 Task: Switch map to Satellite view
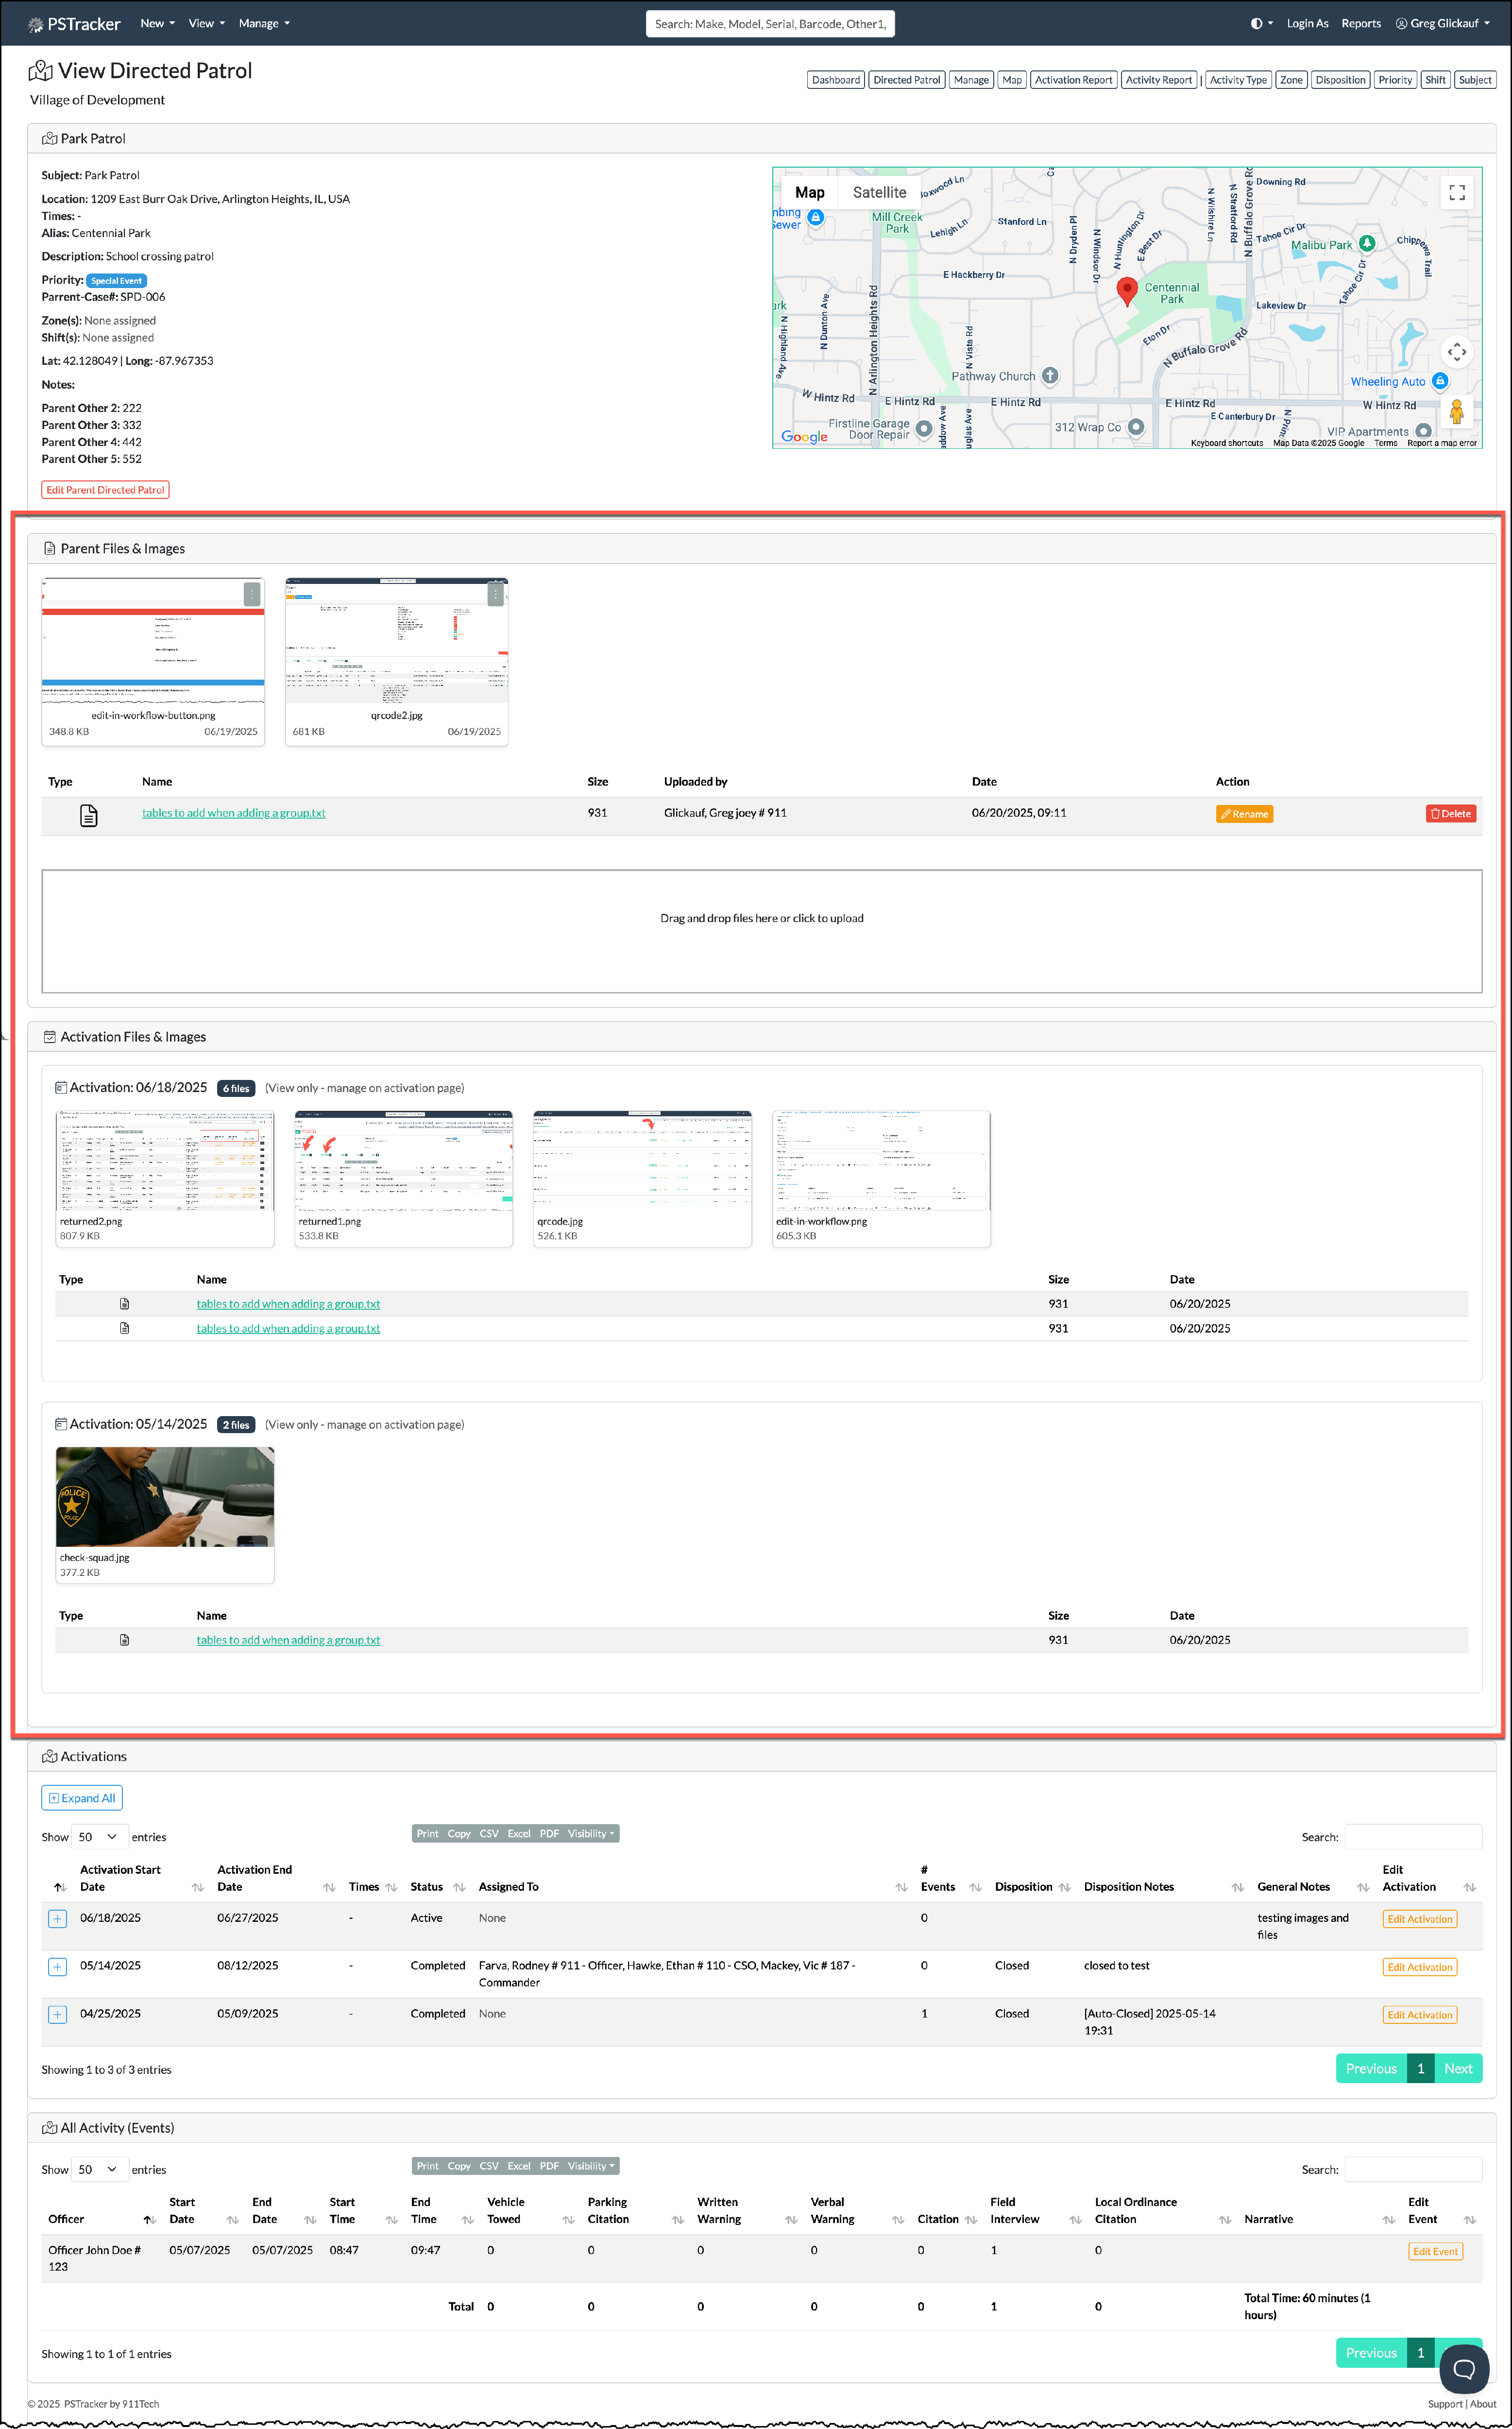pos(878,192)
